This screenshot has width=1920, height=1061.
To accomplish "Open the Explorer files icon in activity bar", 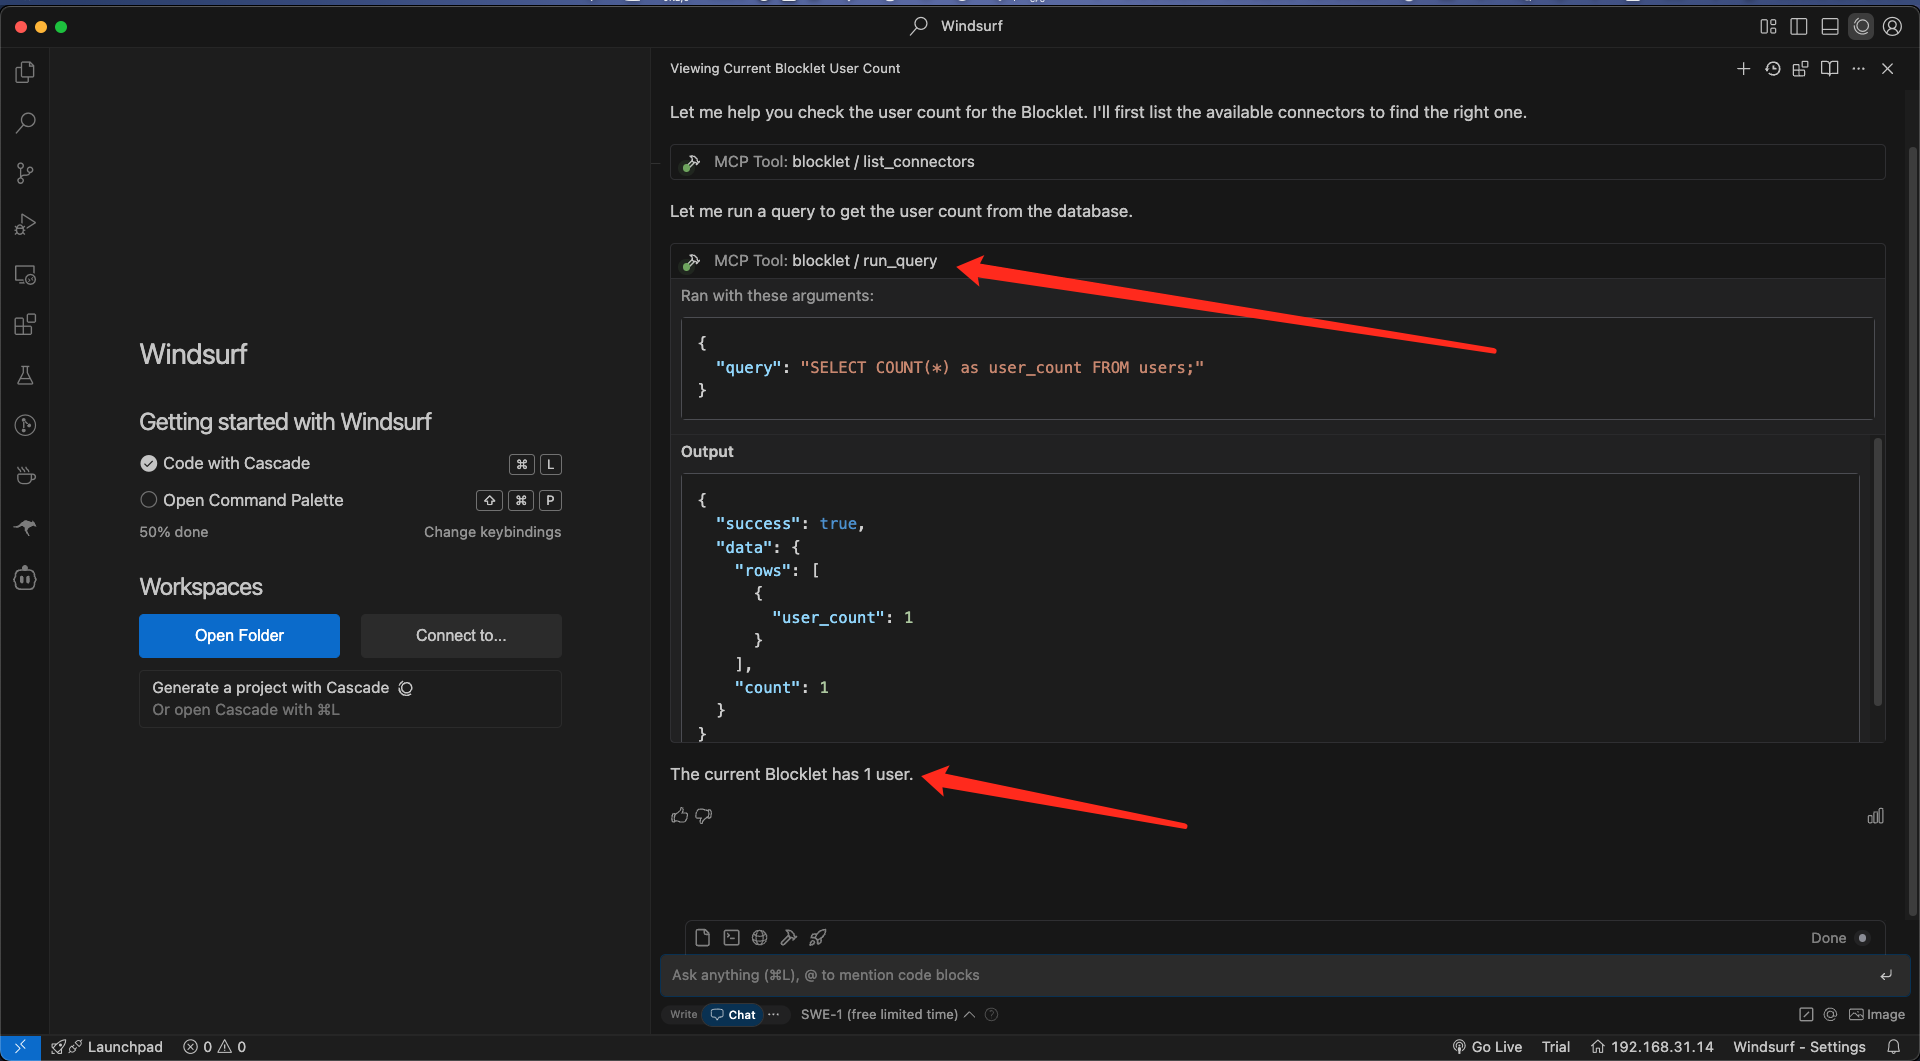I will [x=25, y=72].
